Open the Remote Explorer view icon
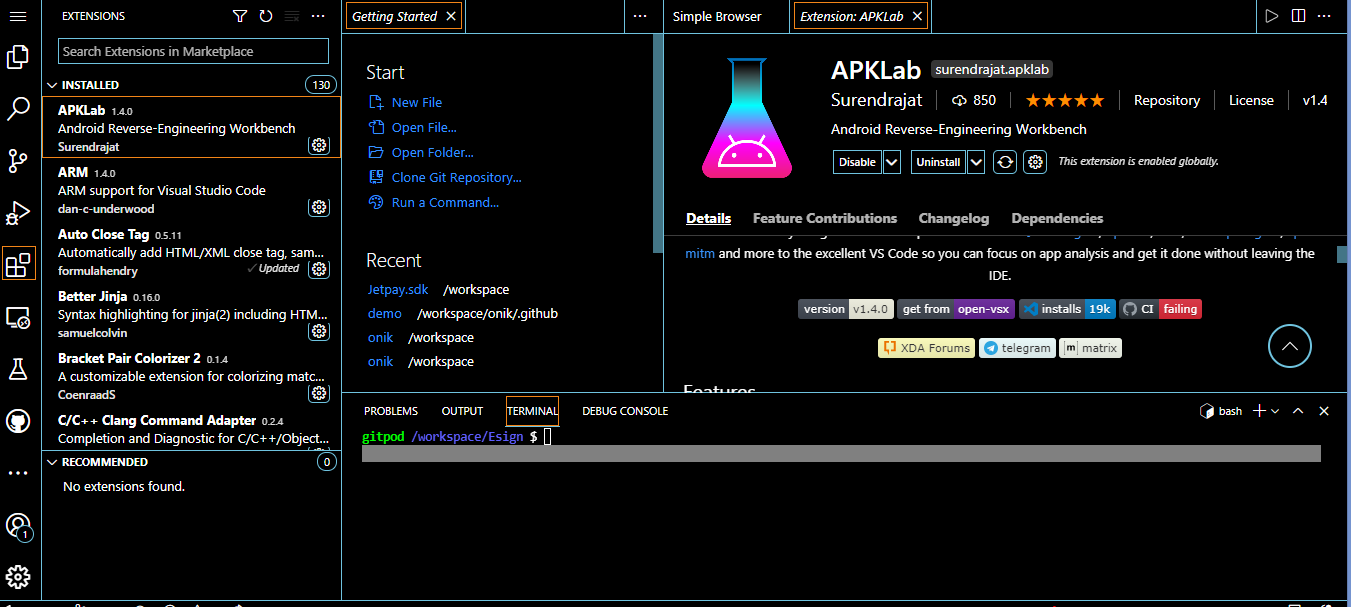The height and width of the screenshot is (607, 1351). click(x=18, y=317)
